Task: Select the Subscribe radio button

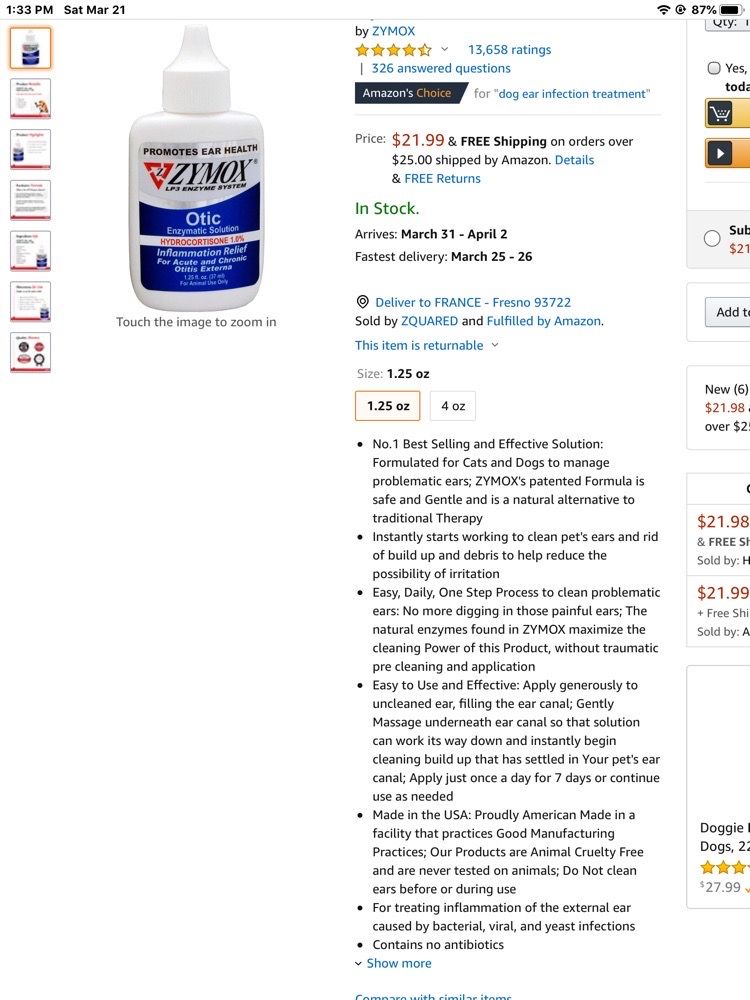Action: coord(712,239)
